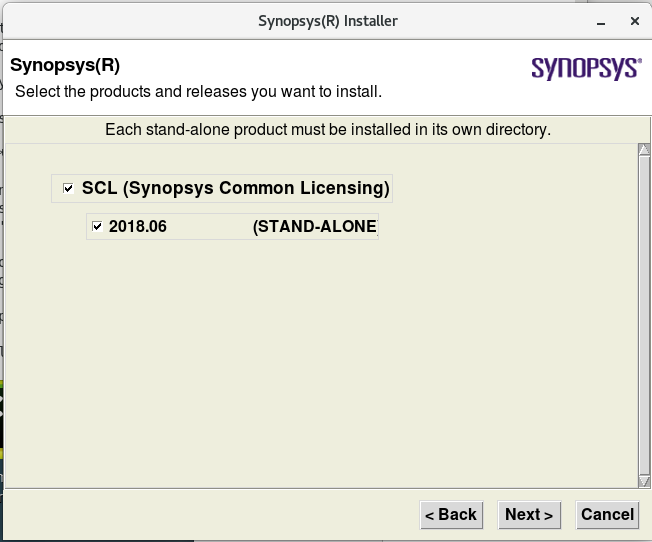Click the scrollbar down arrow
Image resolution: width=652 pixels, height=542 pixels.
pyautogui.click(x=644, y=481)
